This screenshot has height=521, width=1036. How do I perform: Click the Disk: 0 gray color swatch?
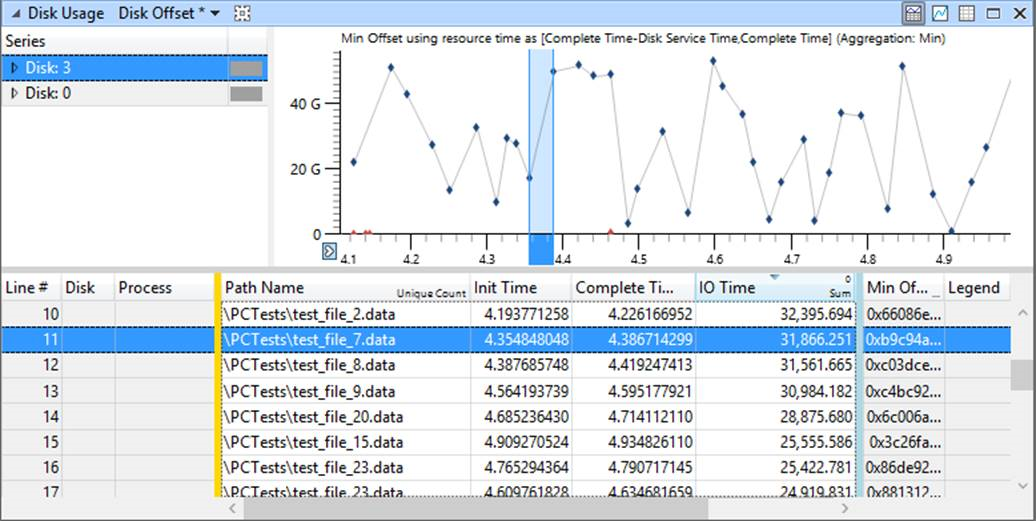click(246, 94)
